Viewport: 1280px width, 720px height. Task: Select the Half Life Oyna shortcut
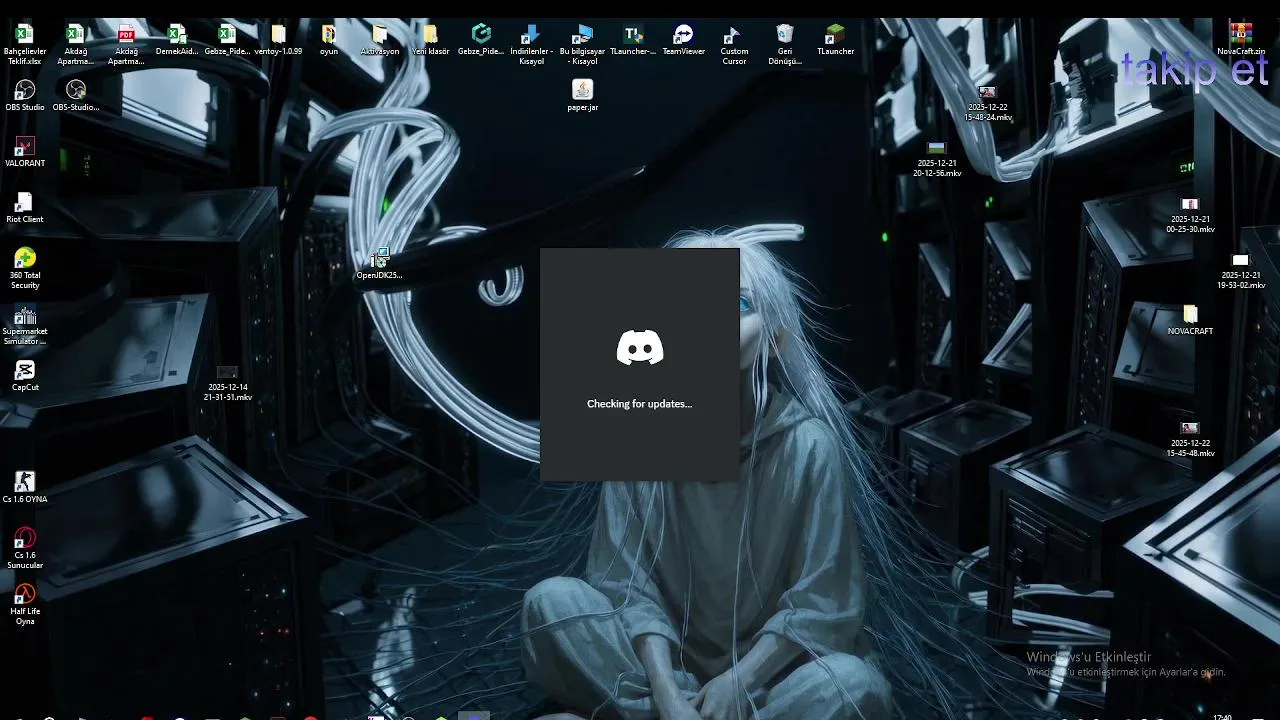25,595
